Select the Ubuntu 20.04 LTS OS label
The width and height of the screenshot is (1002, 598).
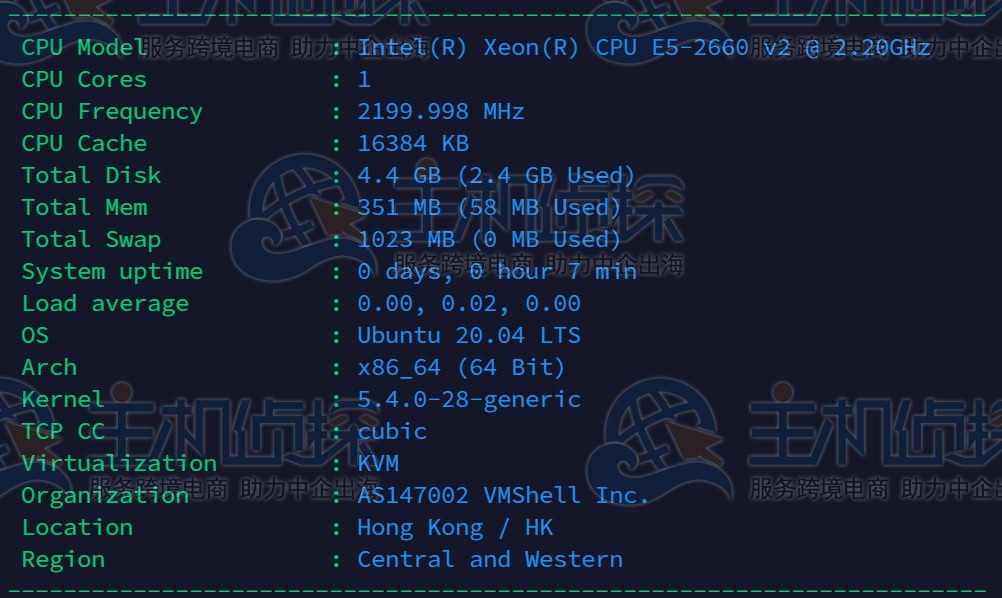tap(469, 334)
